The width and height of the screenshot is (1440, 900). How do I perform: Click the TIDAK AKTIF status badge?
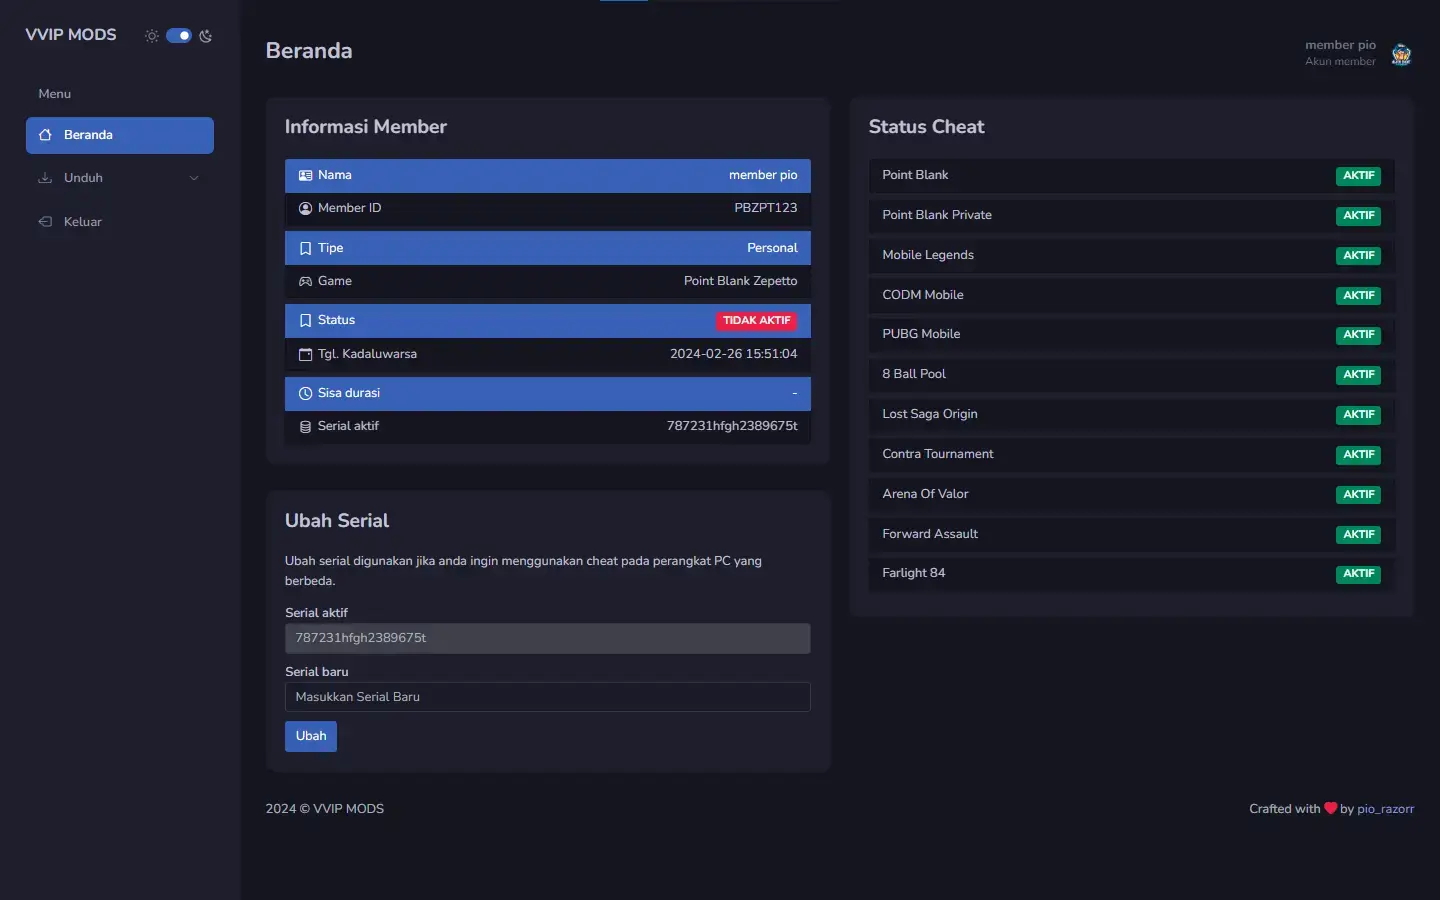[x=756, y=321]
